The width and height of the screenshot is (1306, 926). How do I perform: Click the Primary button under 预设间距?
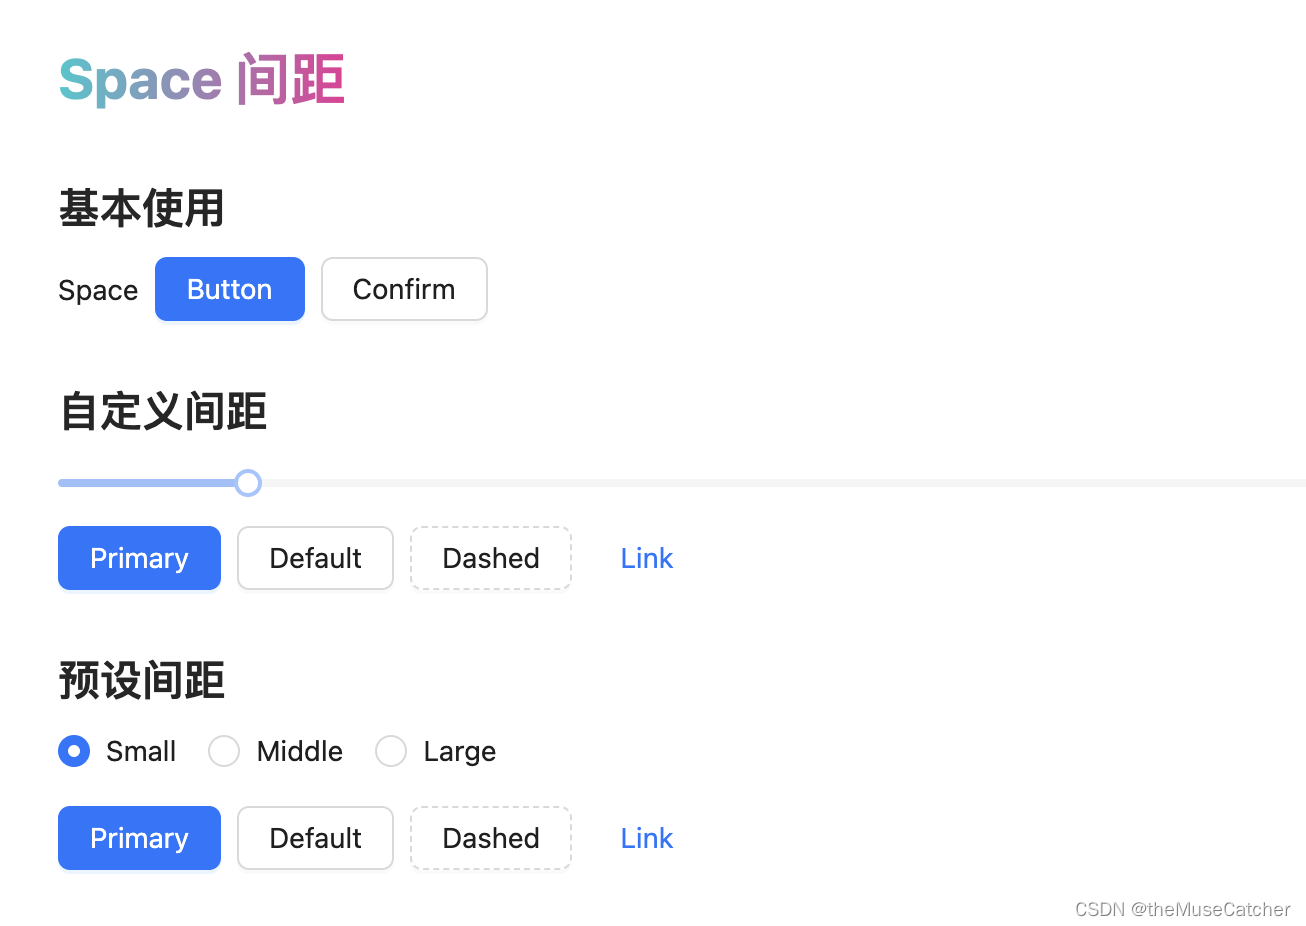click(139, 838)
